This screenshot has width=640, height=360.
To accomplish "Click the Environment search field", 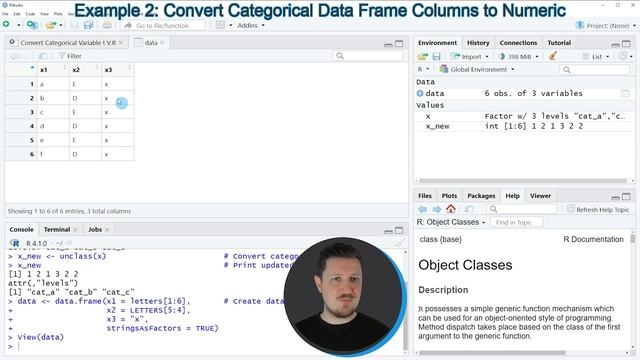I will pos(594,70).
